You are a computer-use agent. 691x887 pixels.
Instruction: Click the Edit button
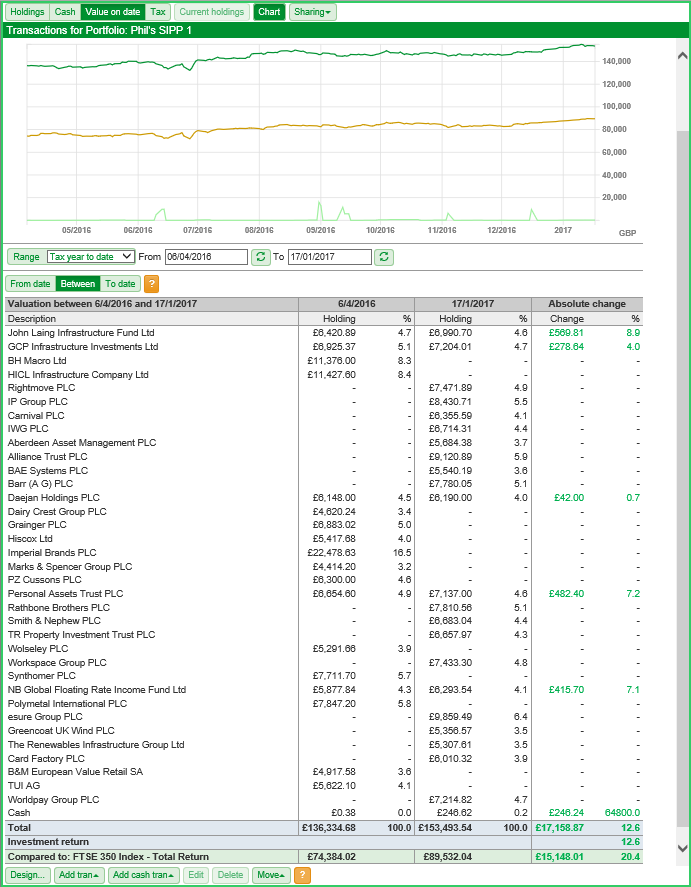[x=196, y=875]
